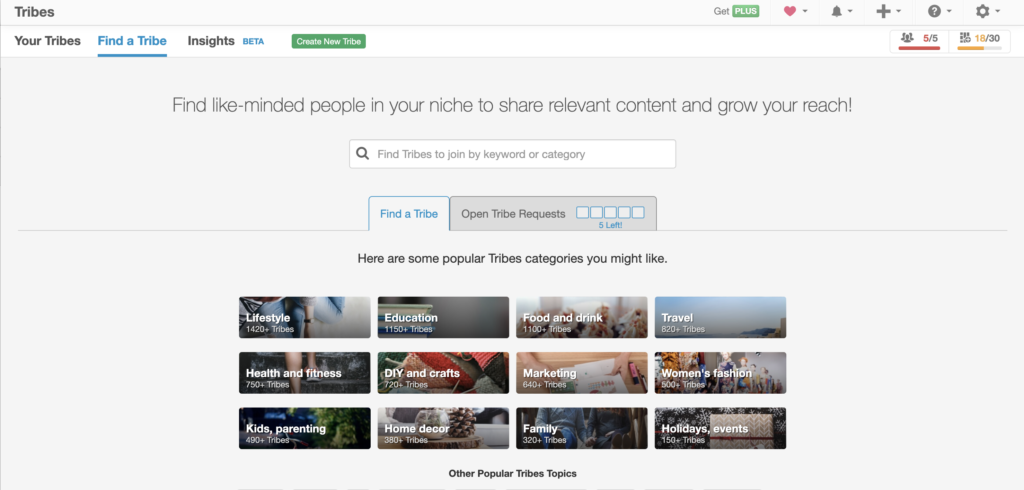The width and height of the screenshot is (1024, 490).
Task: Open the Home decor category card
Action: point(443,429)
